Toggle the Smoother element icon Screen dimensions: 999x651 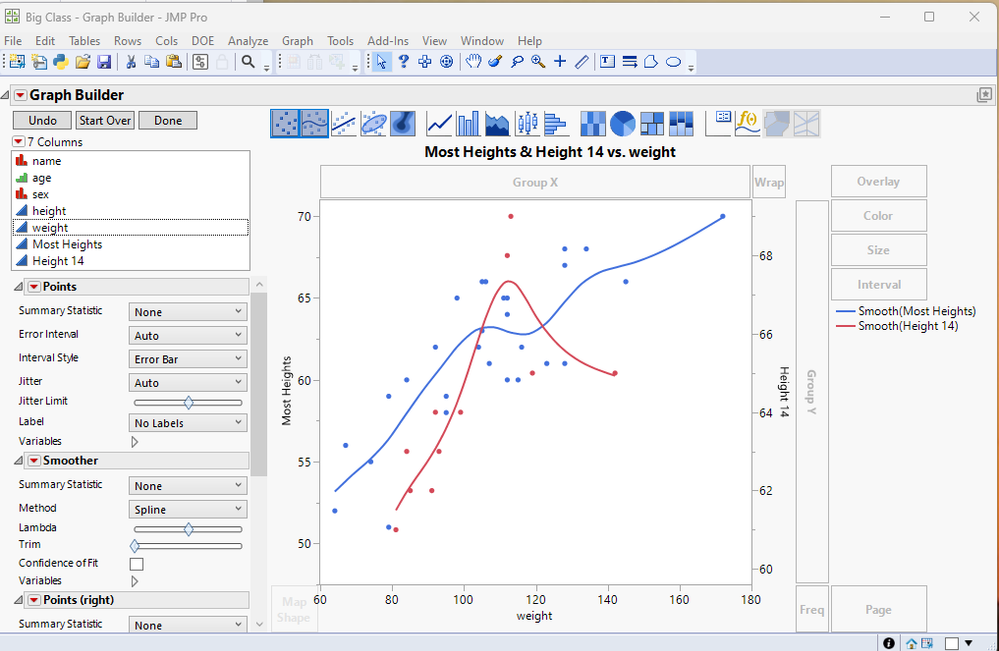coord(314,123)
